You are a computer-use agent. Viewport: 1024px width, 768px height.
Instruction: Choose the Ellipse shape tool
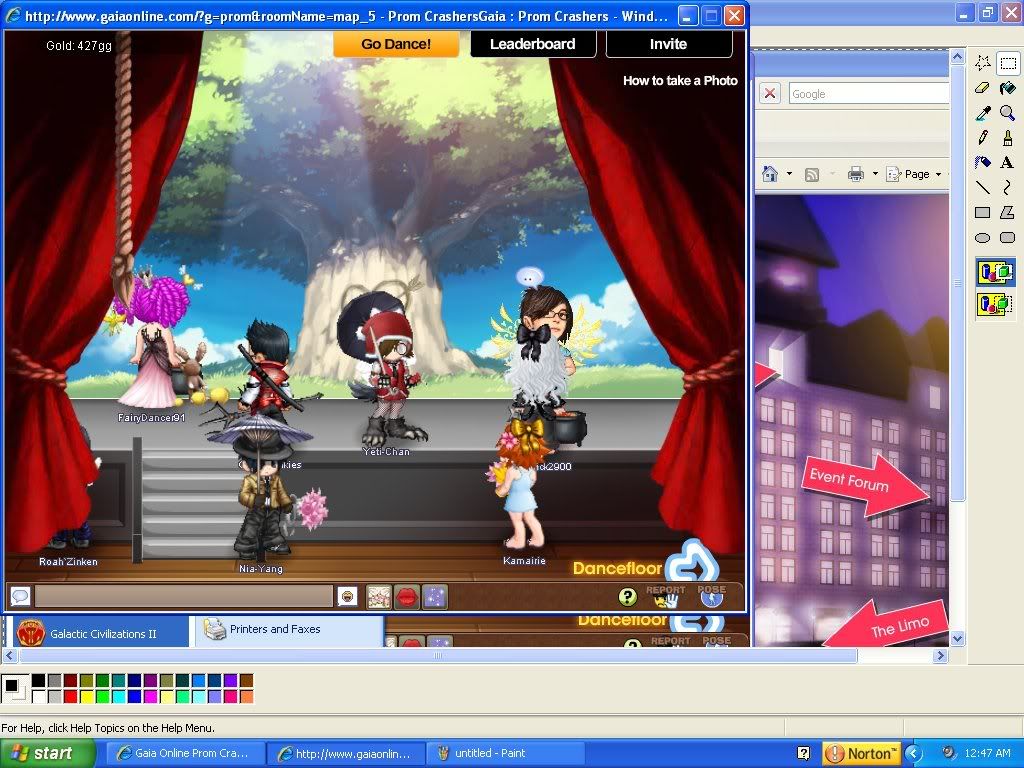982,238
